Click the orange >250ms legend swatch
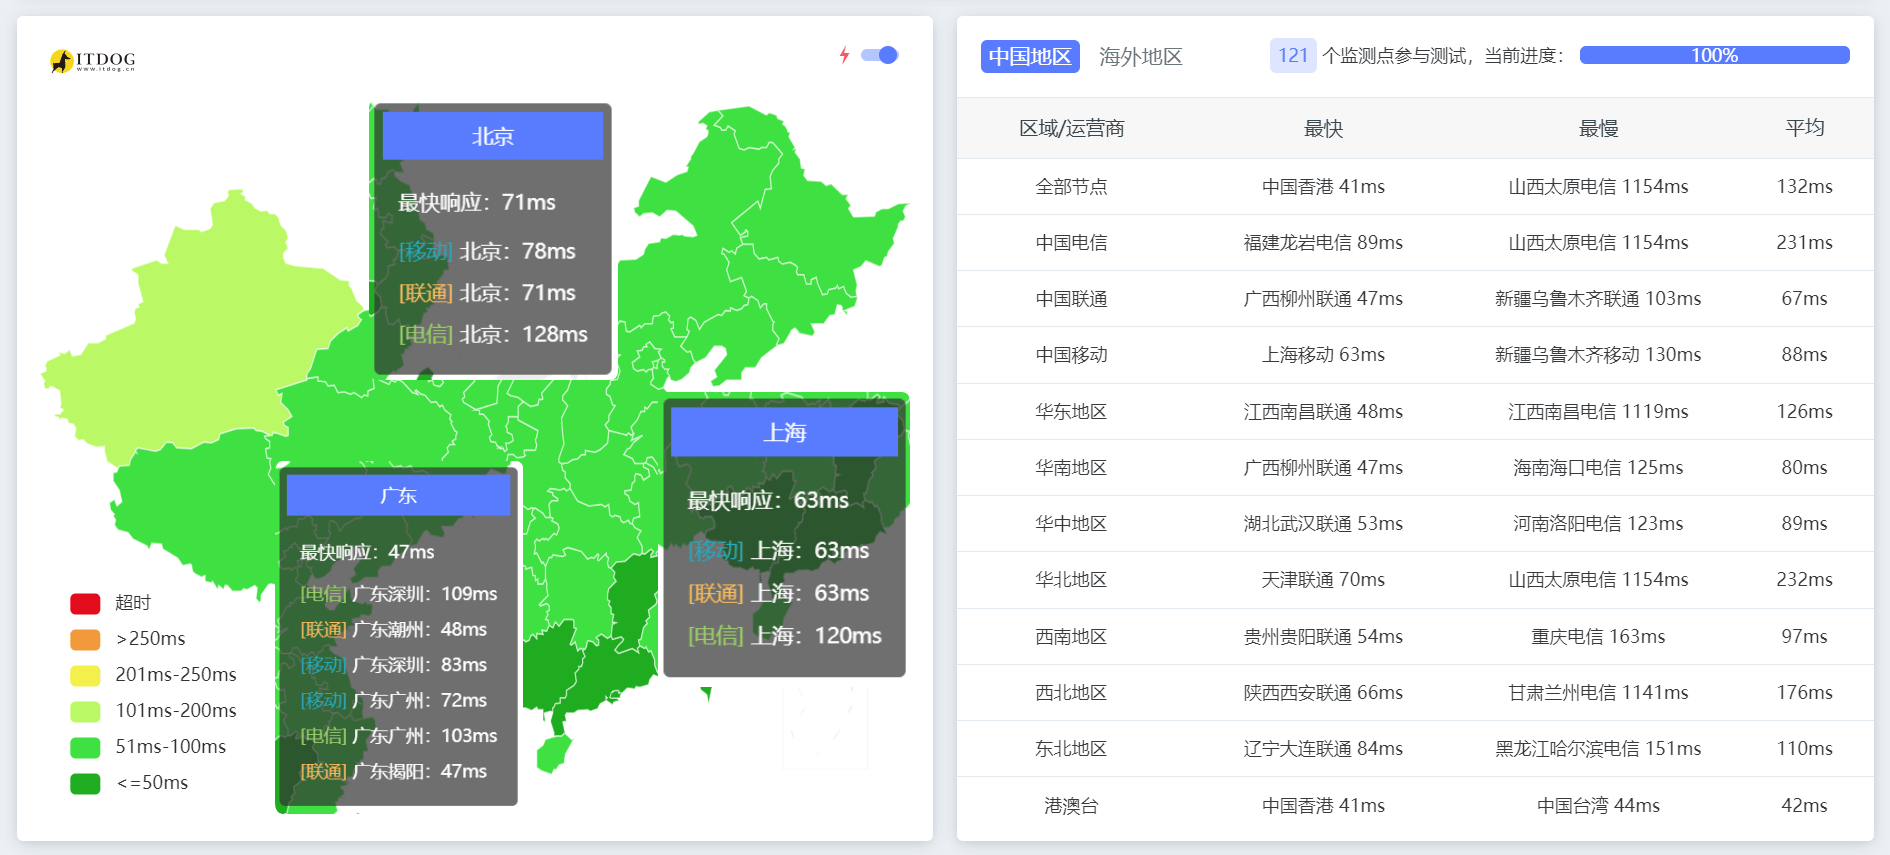Screen dimensions: 1890x855 [x=85, y=639]
